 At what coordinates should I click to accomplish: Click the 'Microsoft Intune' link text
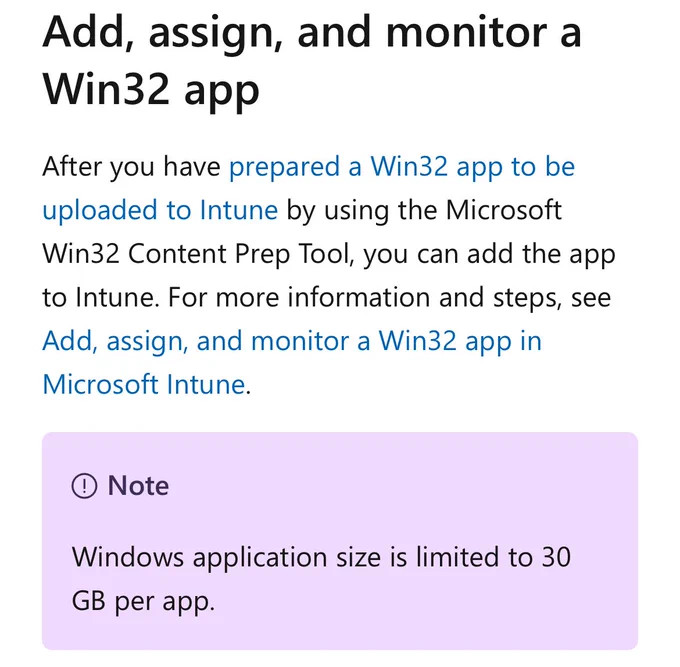point(144,385)
